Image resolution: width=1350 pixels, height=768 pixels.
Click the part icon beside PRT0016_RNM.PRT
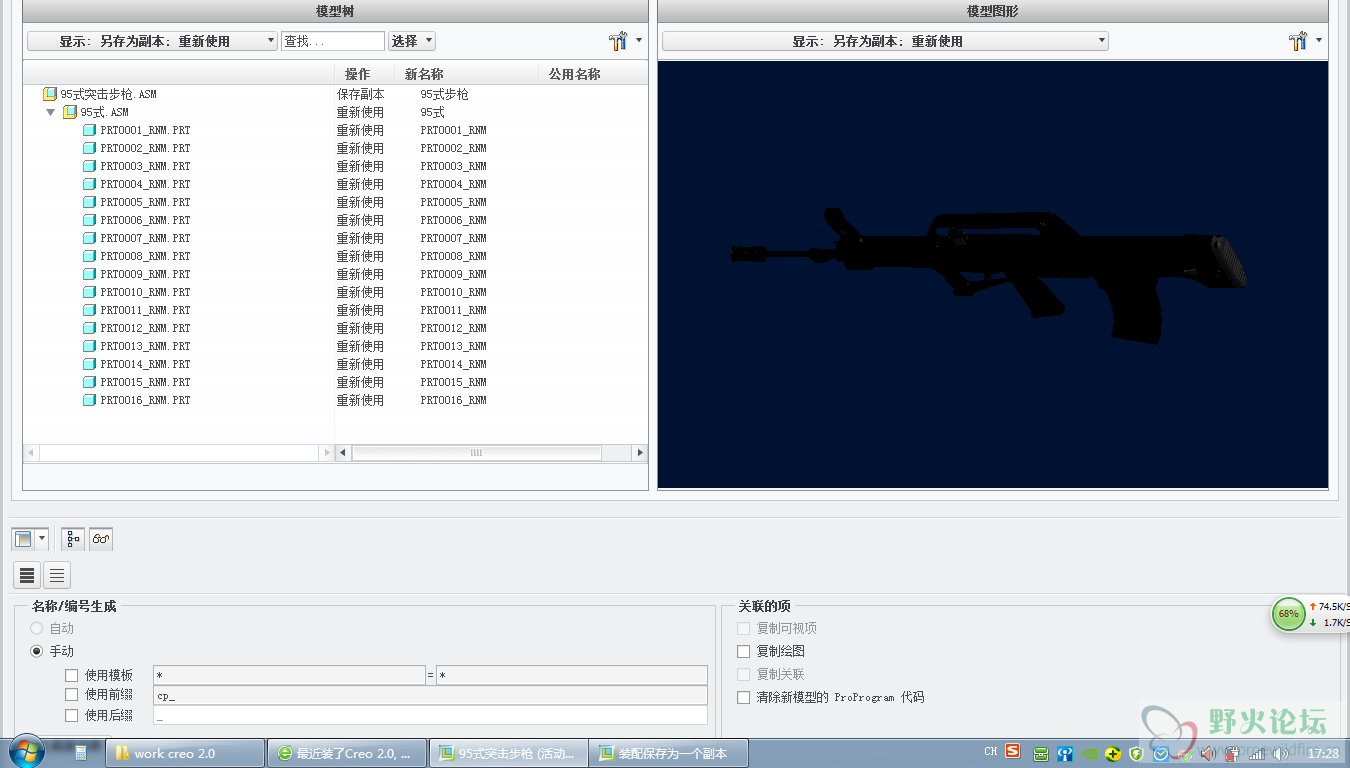point(89,400)
